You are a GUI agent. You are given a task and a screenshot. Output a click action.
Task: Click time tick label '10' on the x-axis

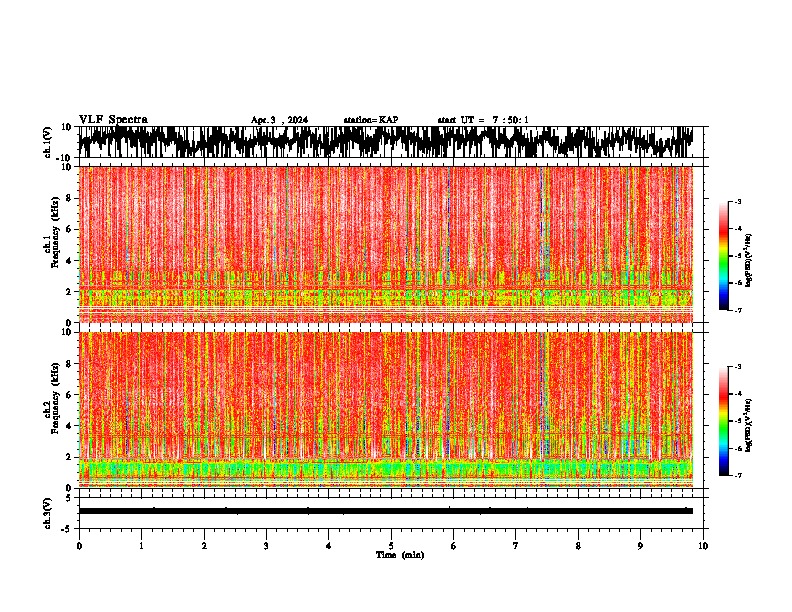tap(703, 546)
